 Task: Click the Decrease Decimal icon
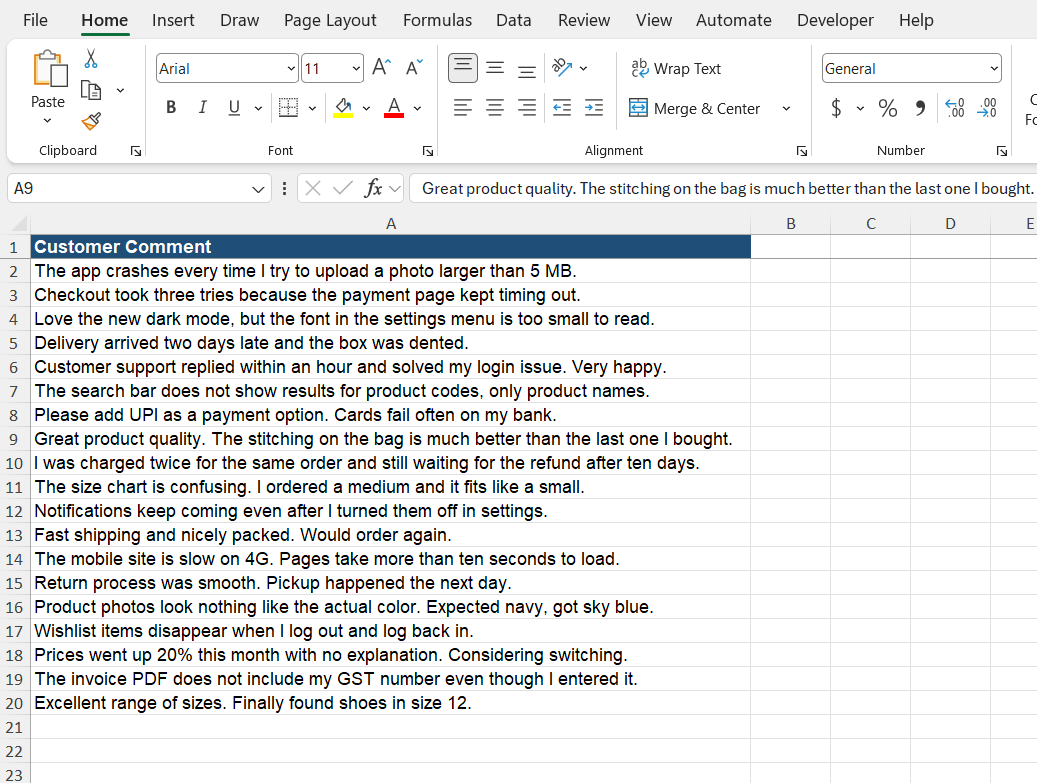click(987, 108)
